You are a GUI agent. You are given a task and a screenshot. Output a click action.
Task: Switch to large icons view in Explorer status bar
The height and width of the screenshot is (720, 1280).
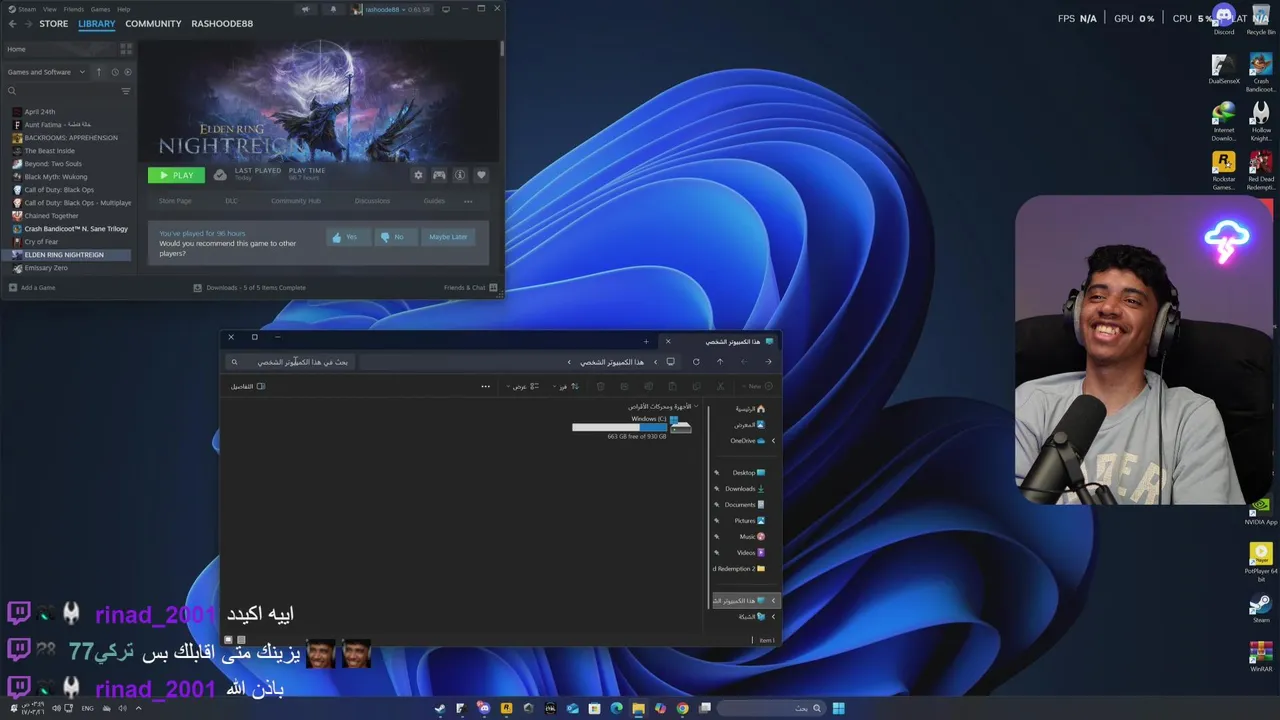(229, 640)
